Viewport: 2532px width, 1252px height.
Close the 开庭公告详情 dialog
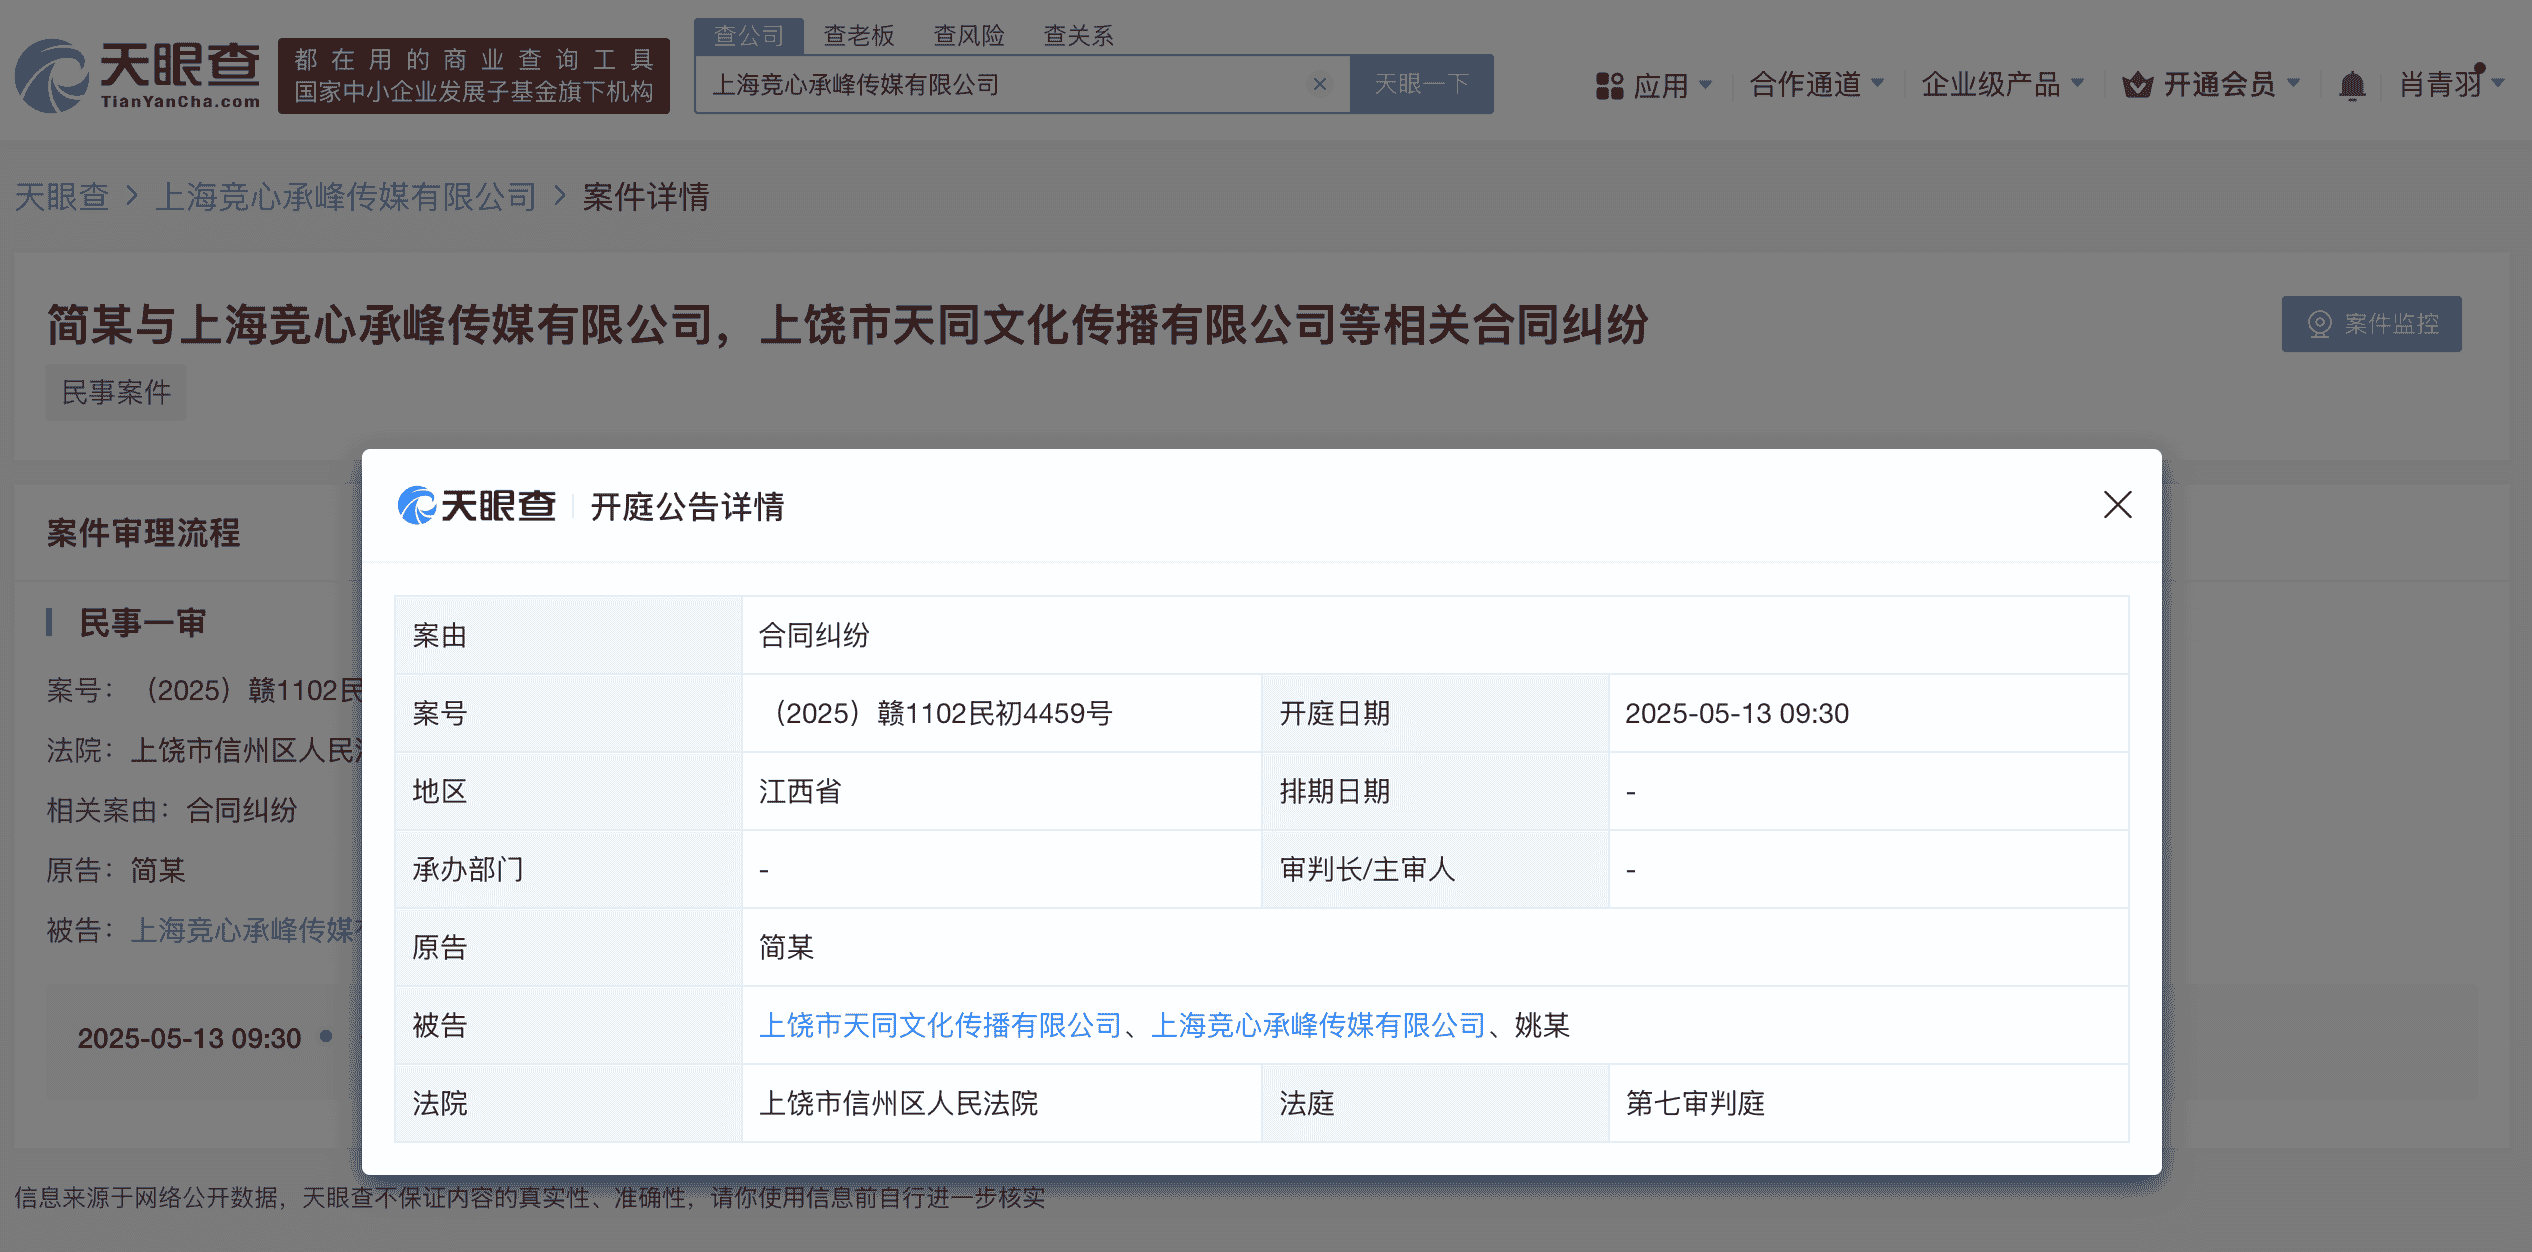coord(2117,505)
